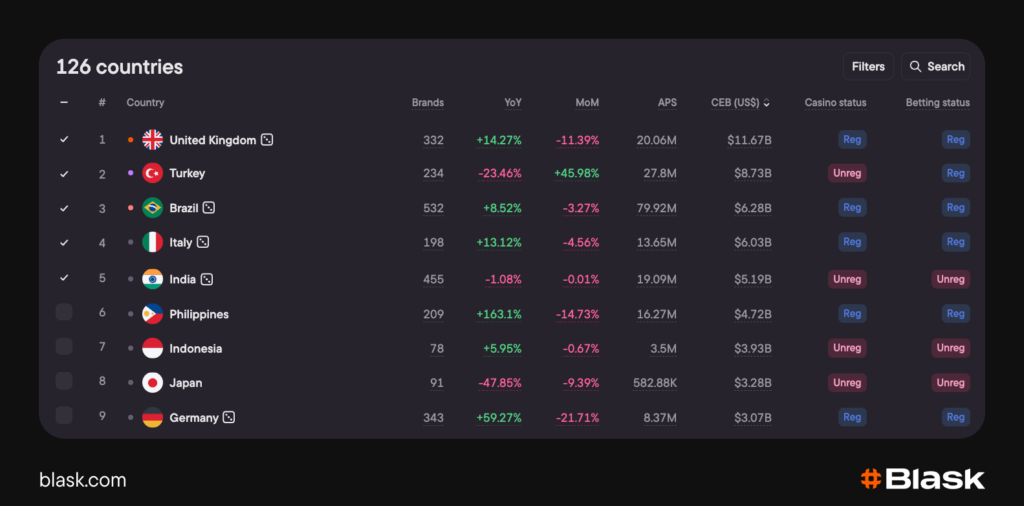Click the dice icon beside Germany

(x=229, y=417)
